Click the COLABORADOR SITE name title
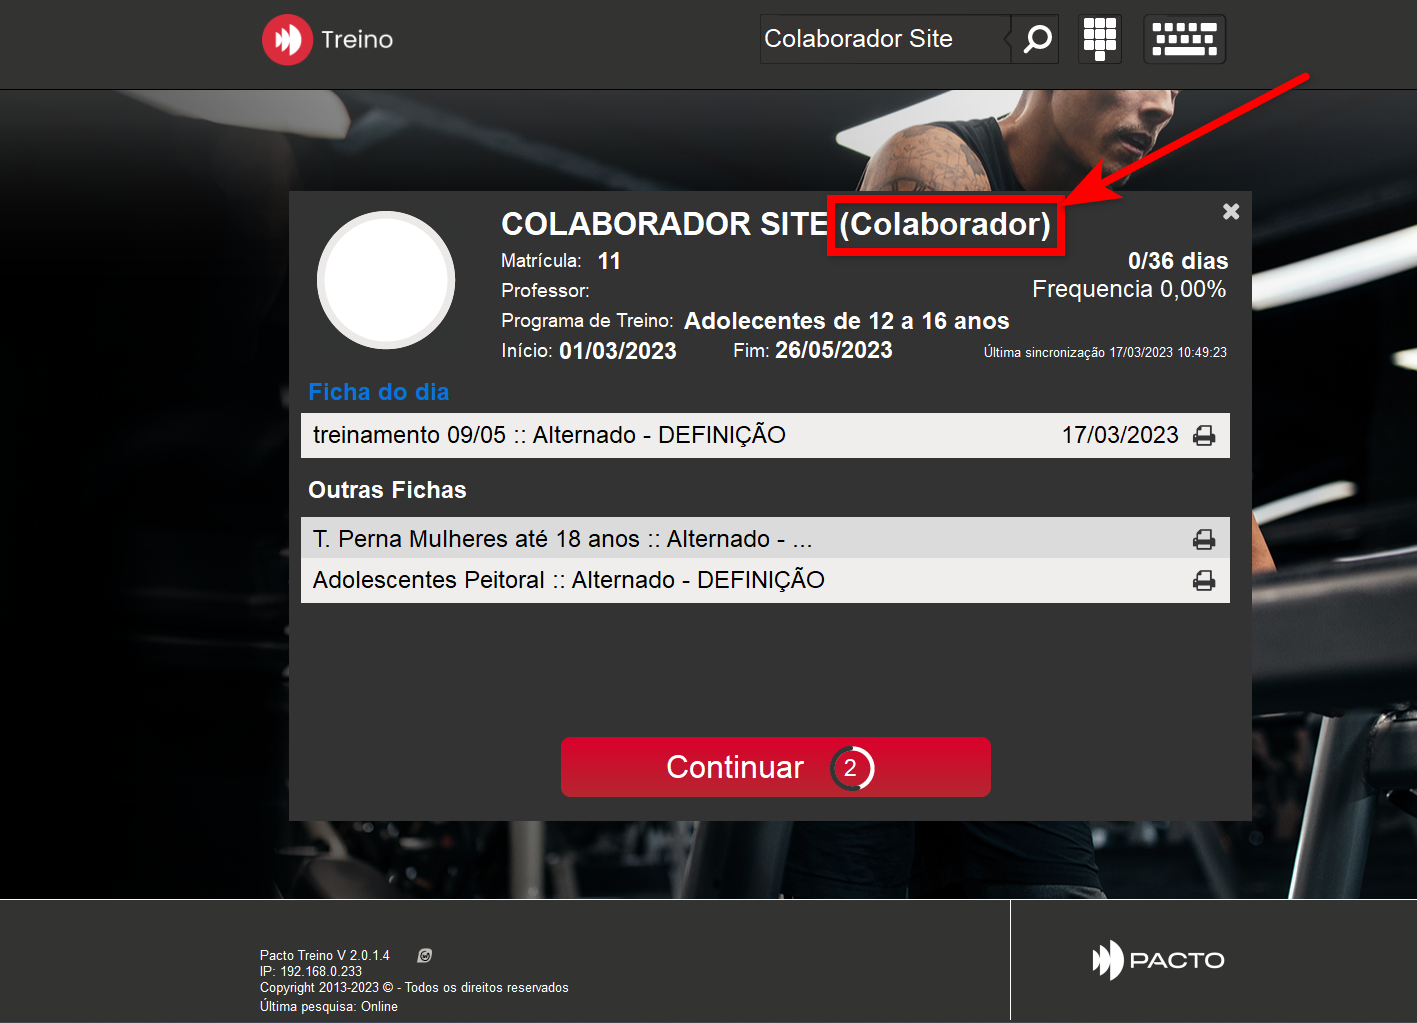Viewport: 1417px width, 1023px height. (x=665, y=224)
